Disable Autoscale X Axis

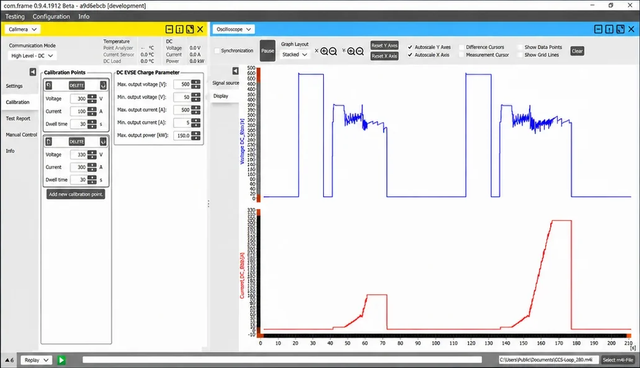(x=410, y=55)
